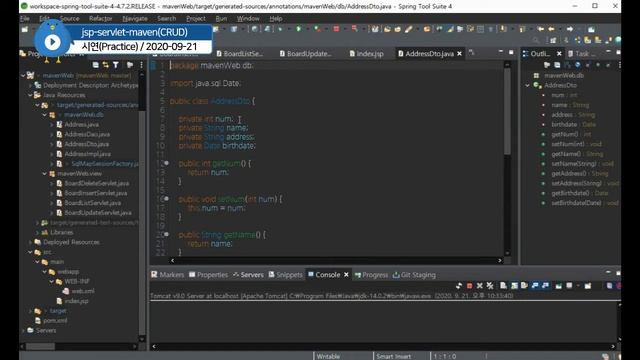This screenshot has width=640, height=360.
Task: Open the Markers tab
Action: coord(168,275)
